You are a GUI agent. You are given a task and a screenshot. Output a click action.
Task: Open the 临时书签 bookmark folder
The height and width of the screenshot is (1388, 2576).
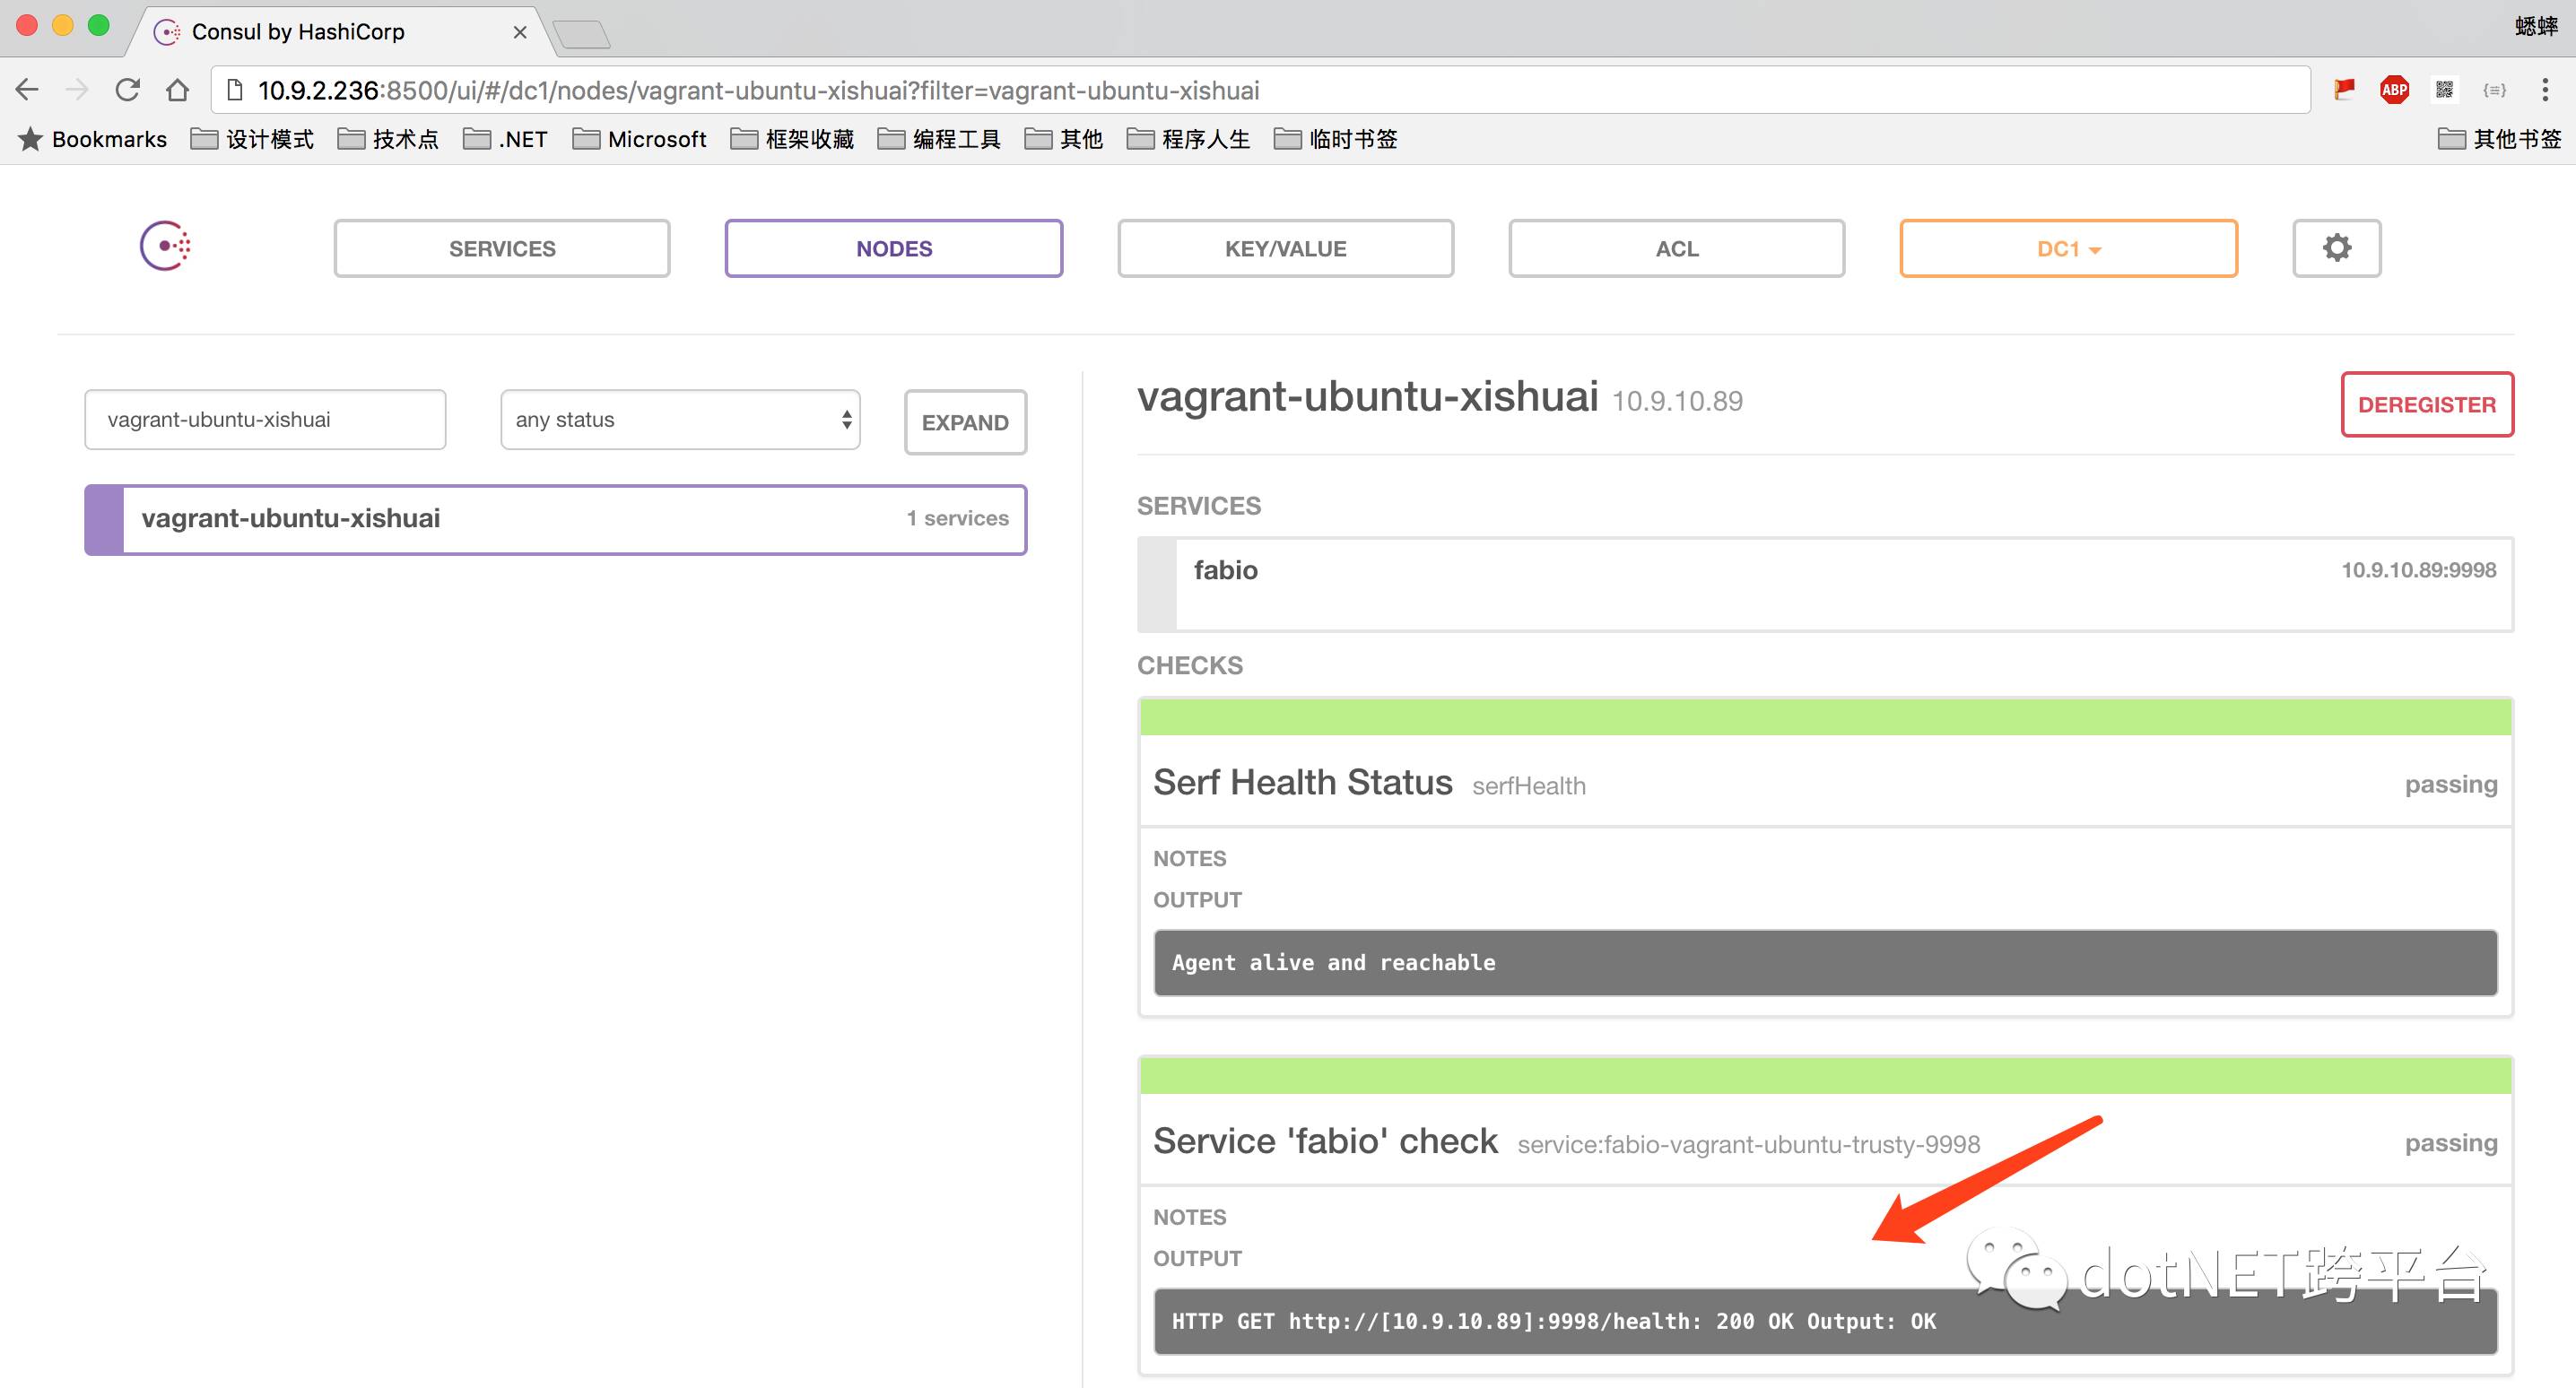(x=1336, y=139)
